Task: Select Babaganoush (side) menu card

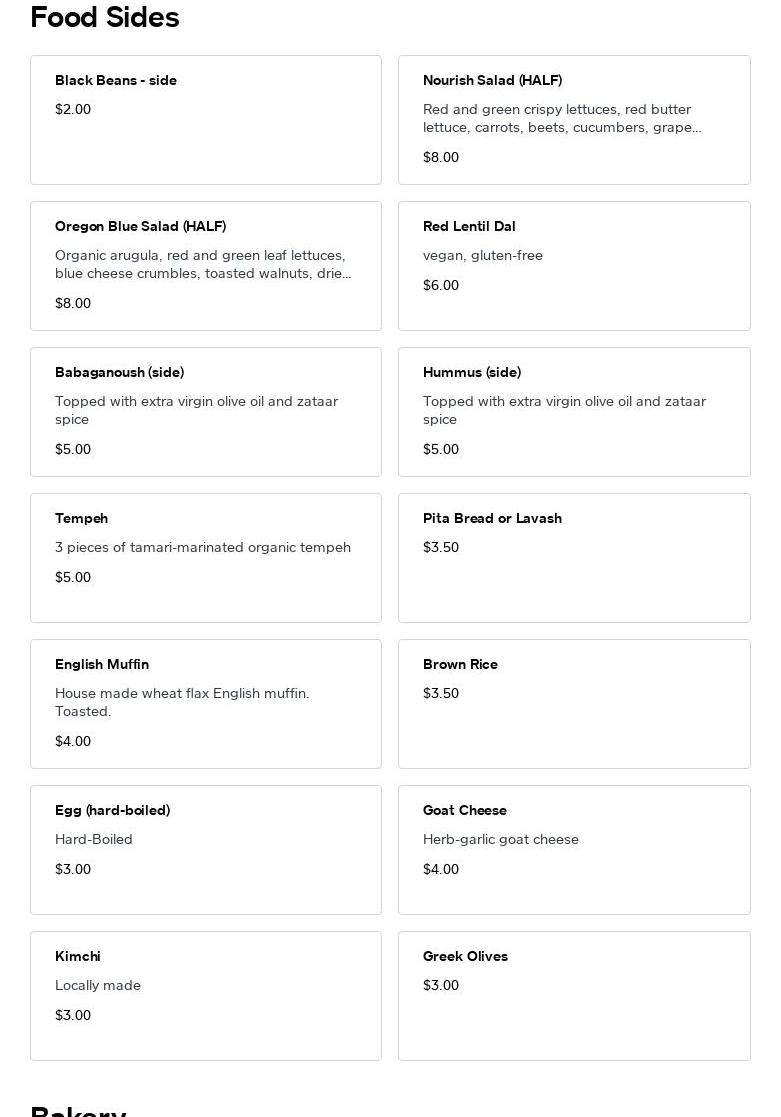Action: (206, 412)
